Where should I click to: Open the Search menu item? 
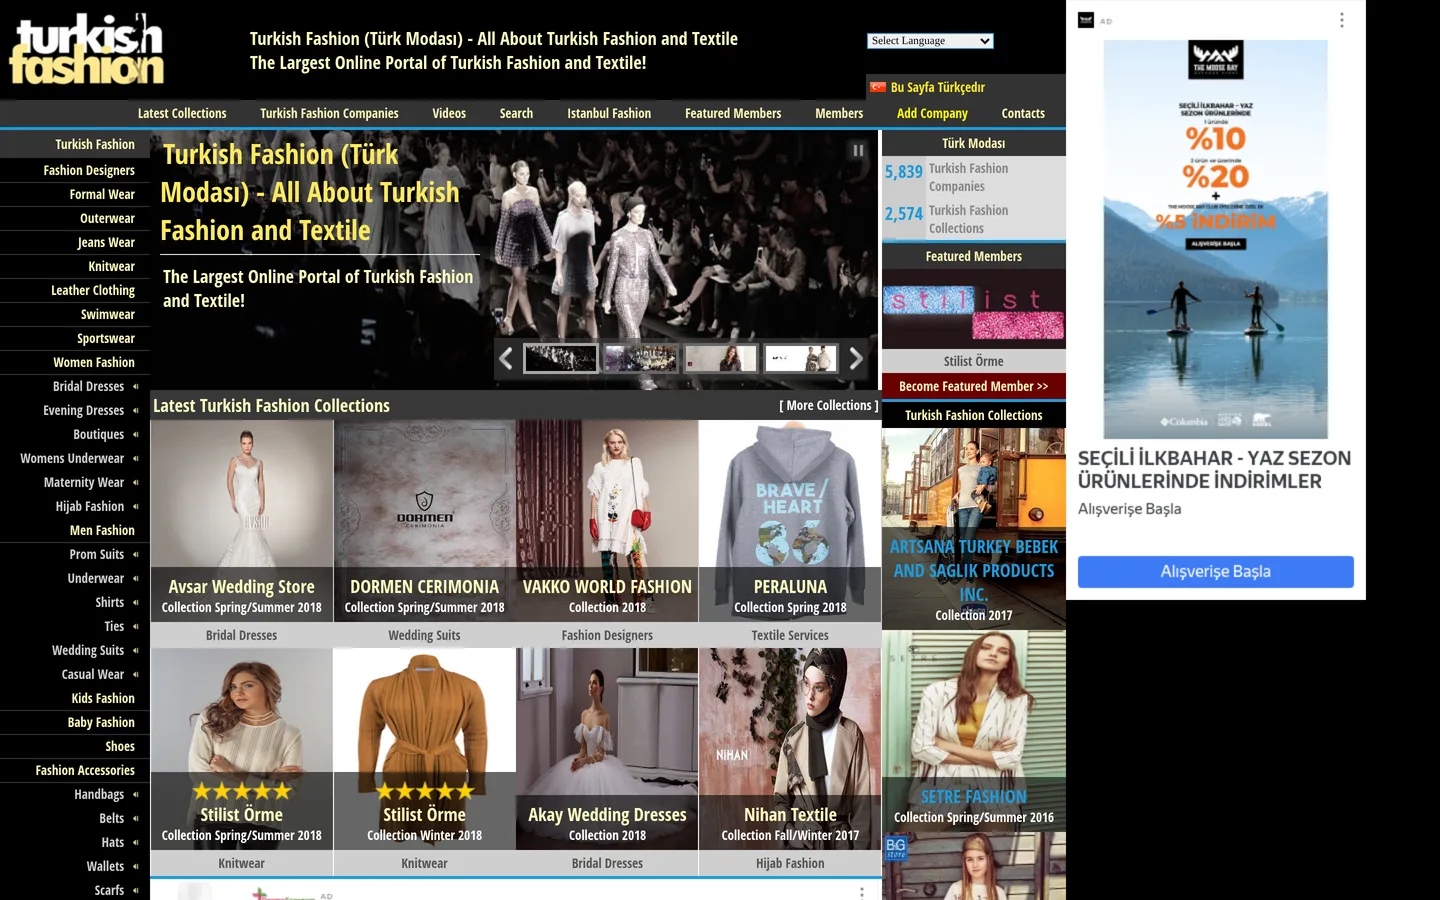coord(516,114)
